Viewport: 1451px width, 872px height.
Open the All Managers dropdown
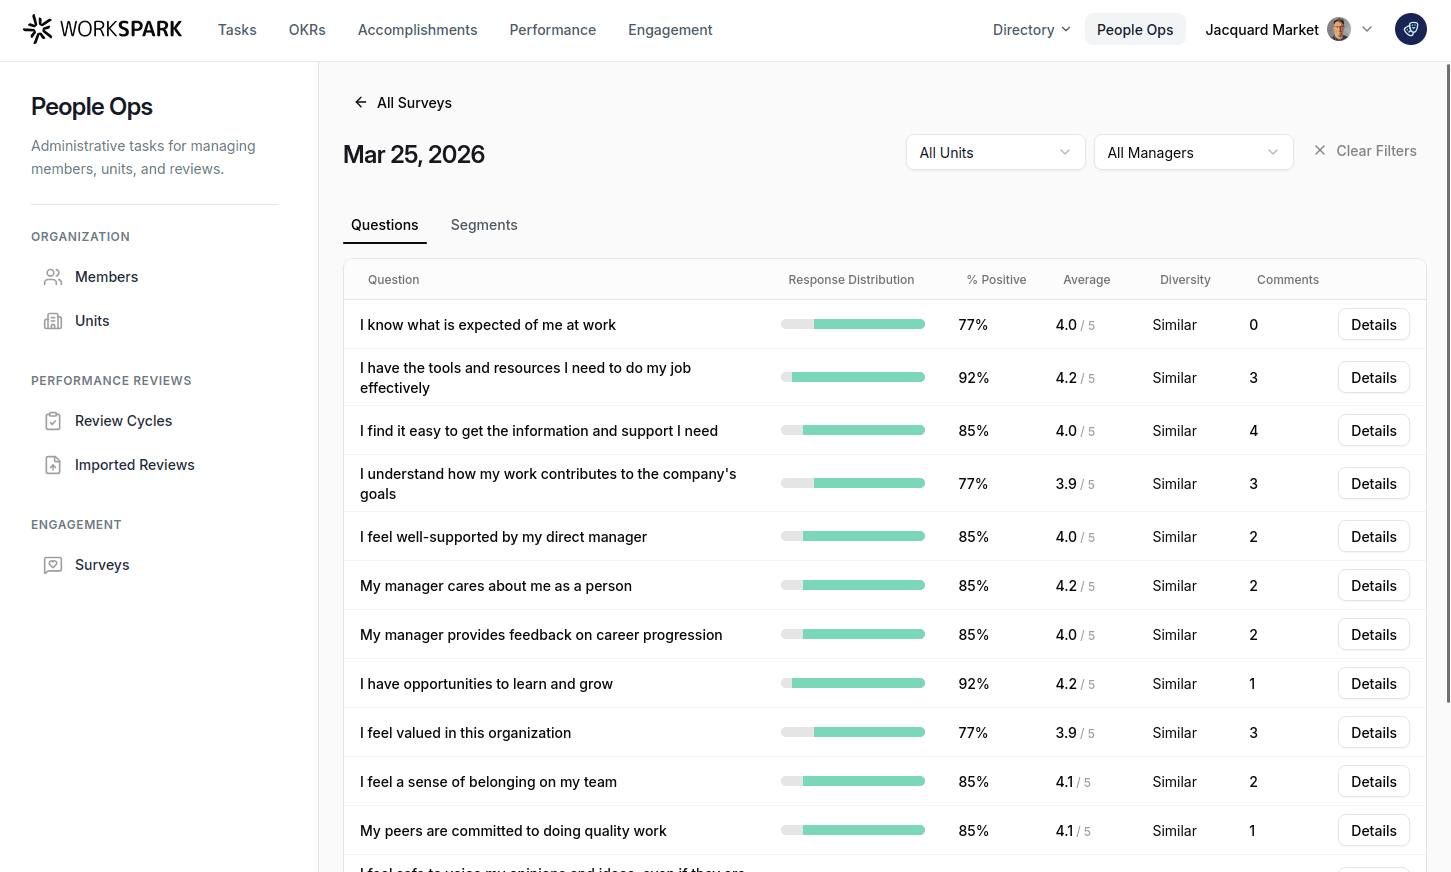(x=1193, y=152)
